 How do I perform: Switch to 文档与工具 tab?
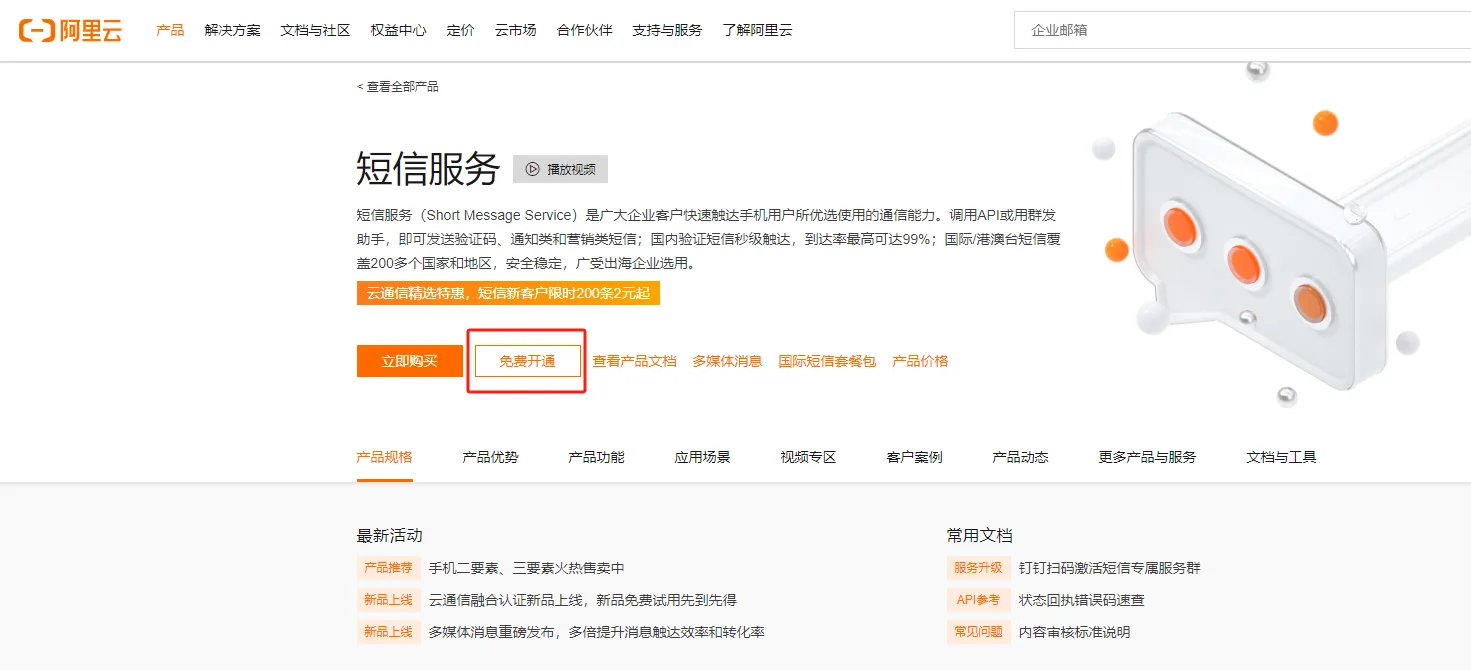1281,457
